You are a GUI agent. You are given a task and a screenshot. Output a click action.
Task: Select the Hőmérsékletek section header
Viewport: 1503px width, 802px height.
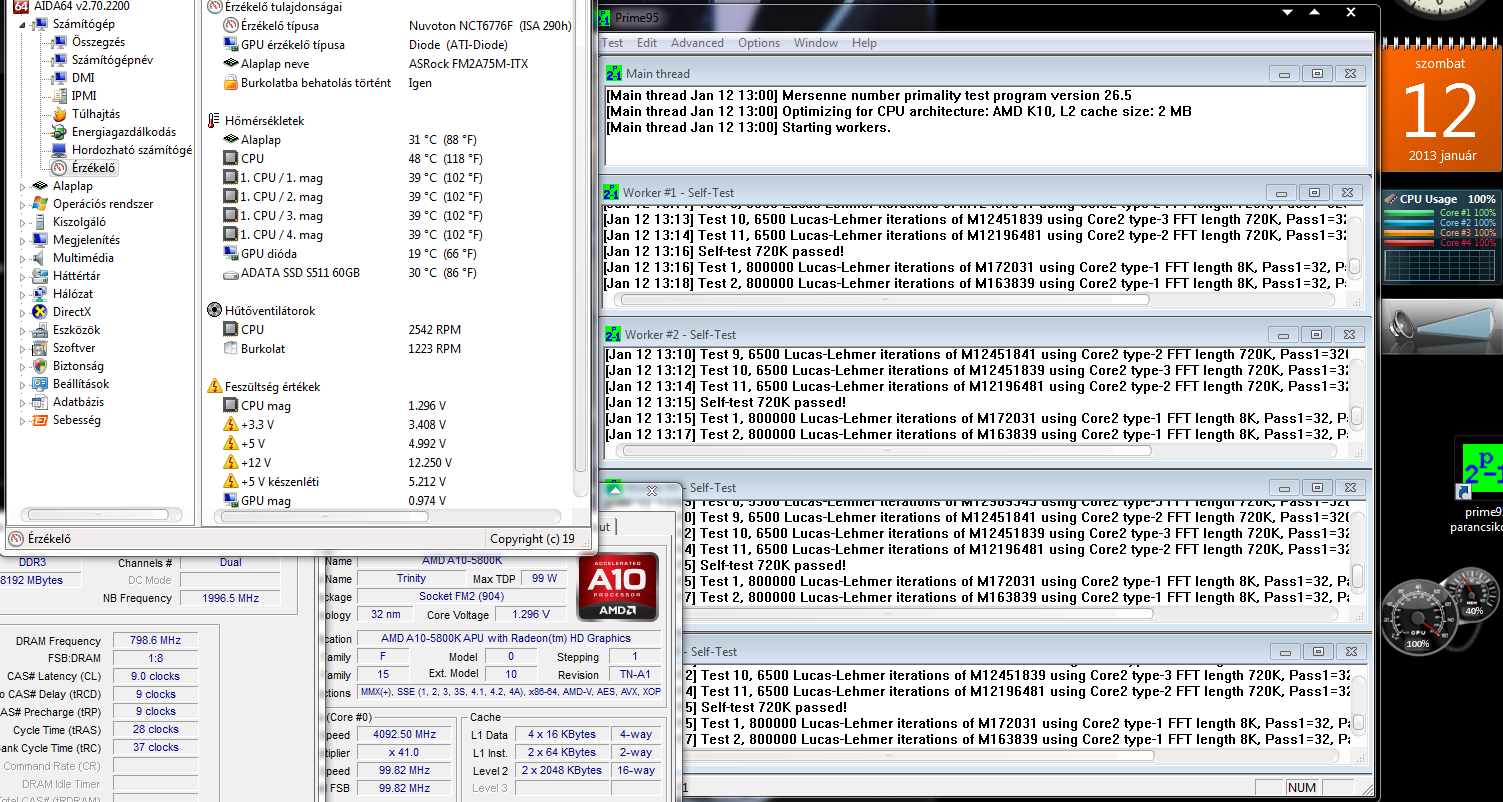click(x=264, y=121)
